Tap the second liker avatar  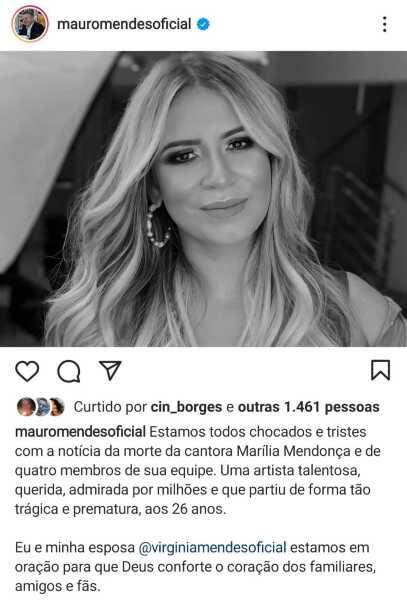point(42,407)
